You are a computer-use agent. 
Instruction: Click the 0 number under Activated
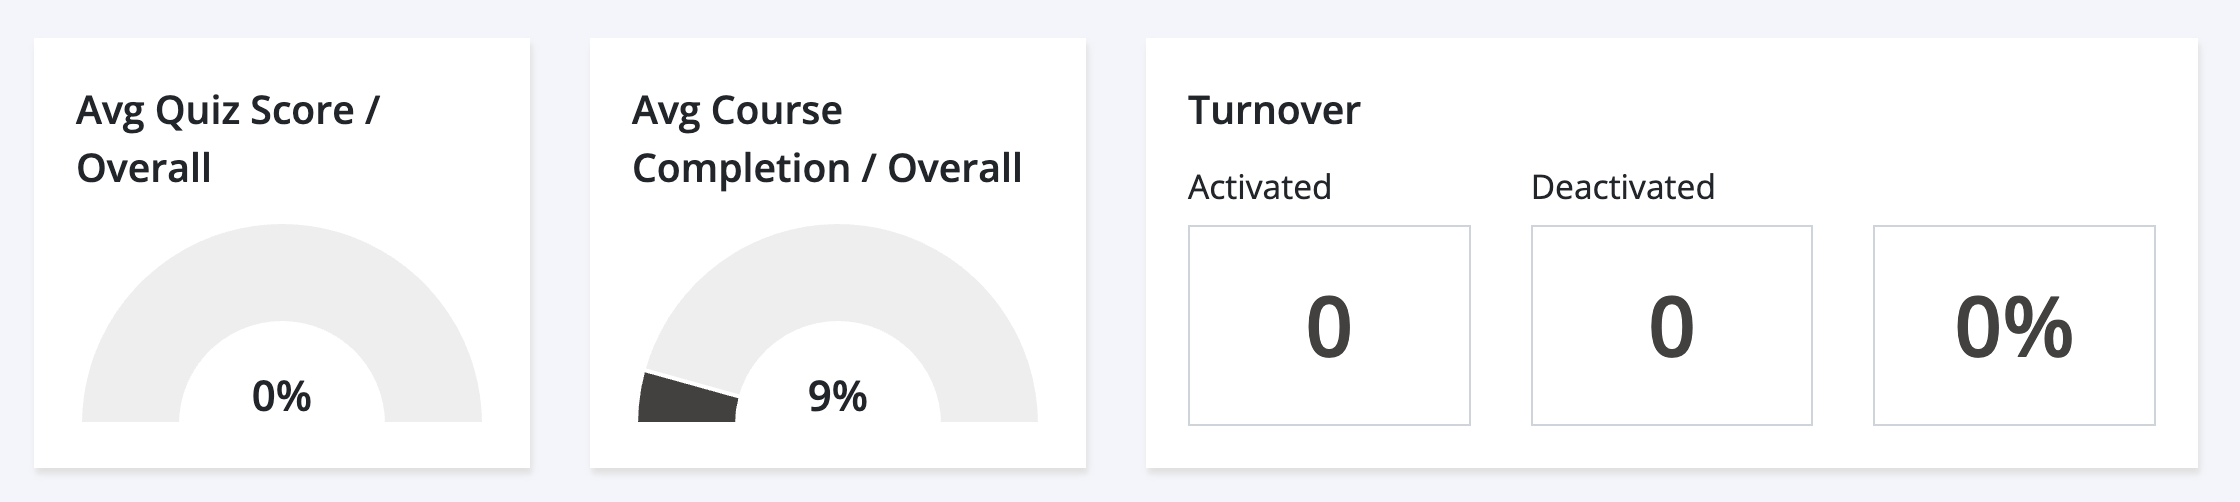[1329, 327]
